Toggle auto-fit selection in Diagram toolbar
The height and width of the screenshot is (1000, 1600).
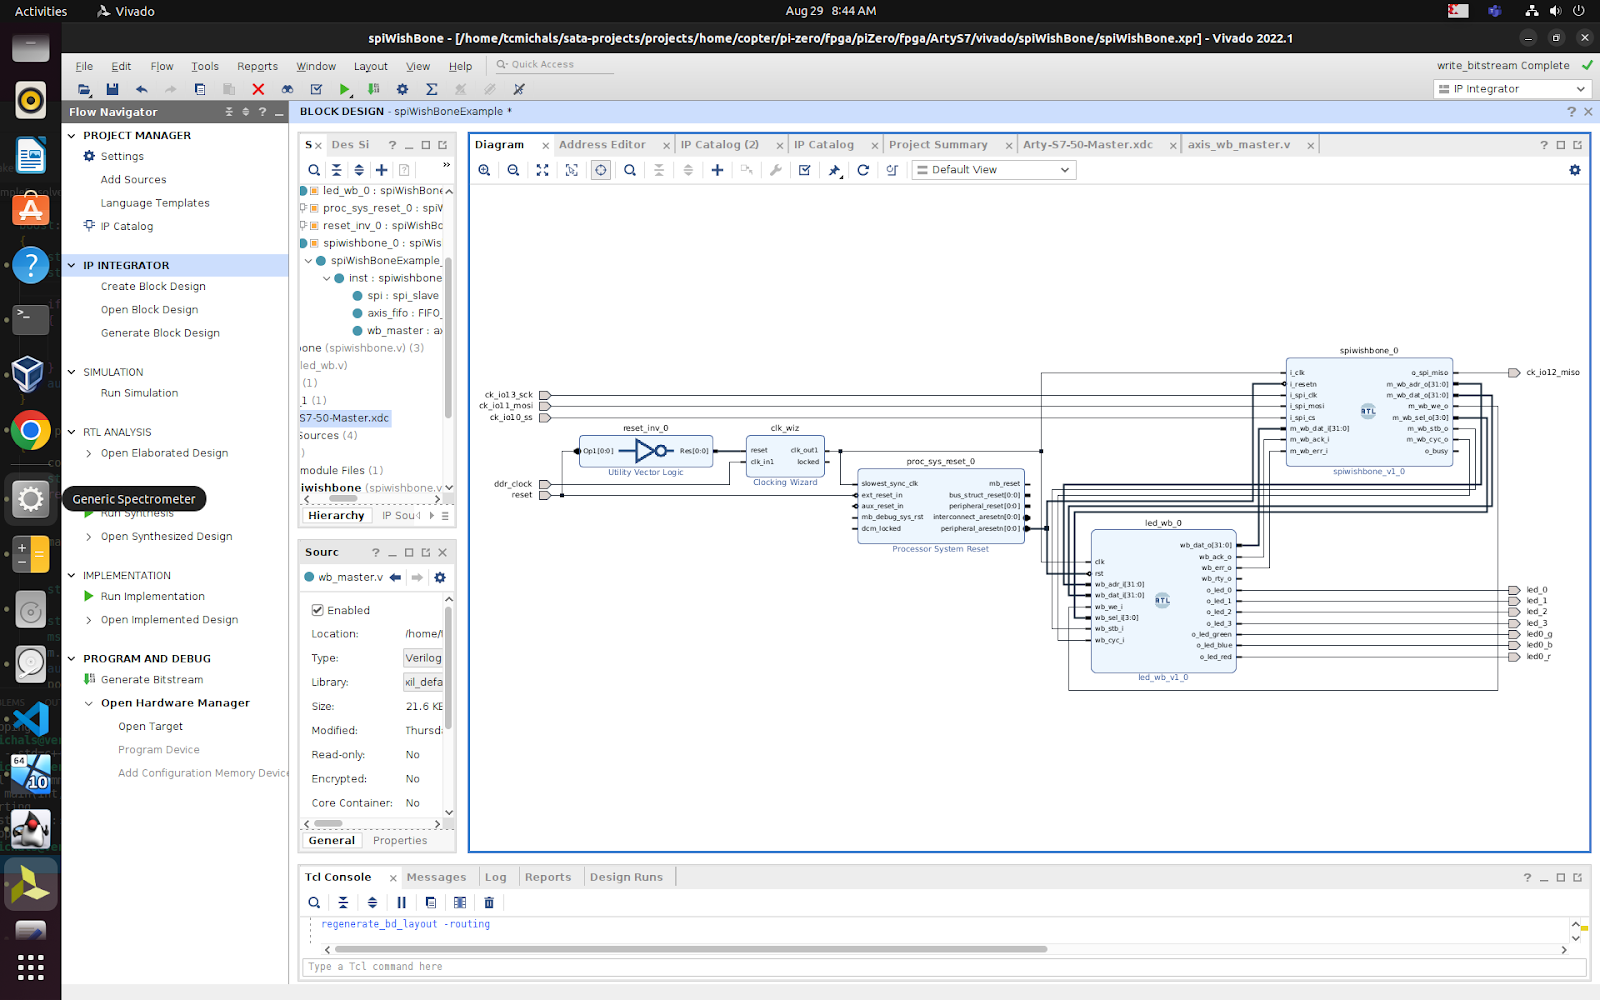coord(600,170)
